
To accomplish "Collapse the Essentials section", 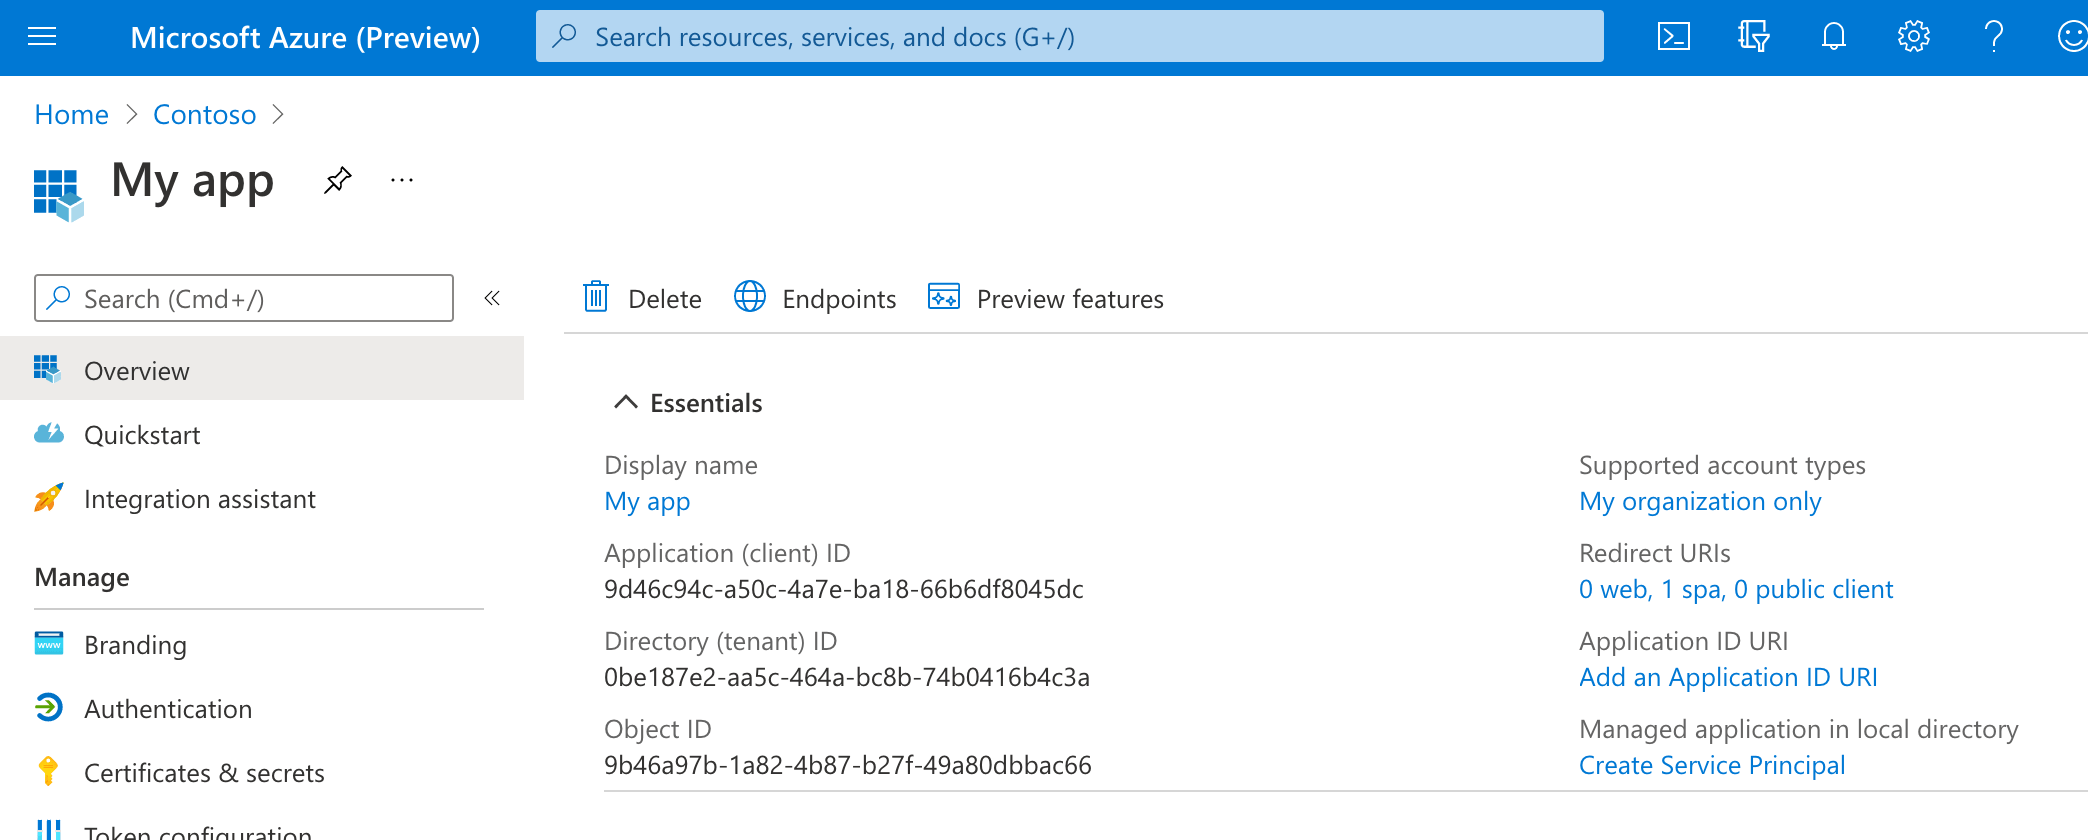I will click(625, 402).
